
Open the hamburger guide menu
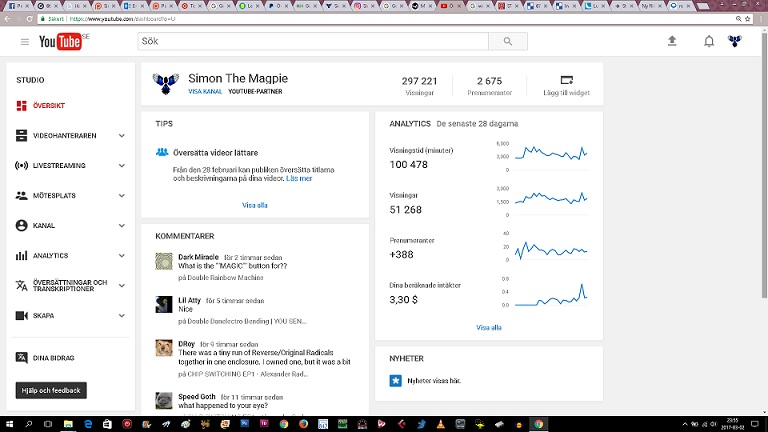25,41
